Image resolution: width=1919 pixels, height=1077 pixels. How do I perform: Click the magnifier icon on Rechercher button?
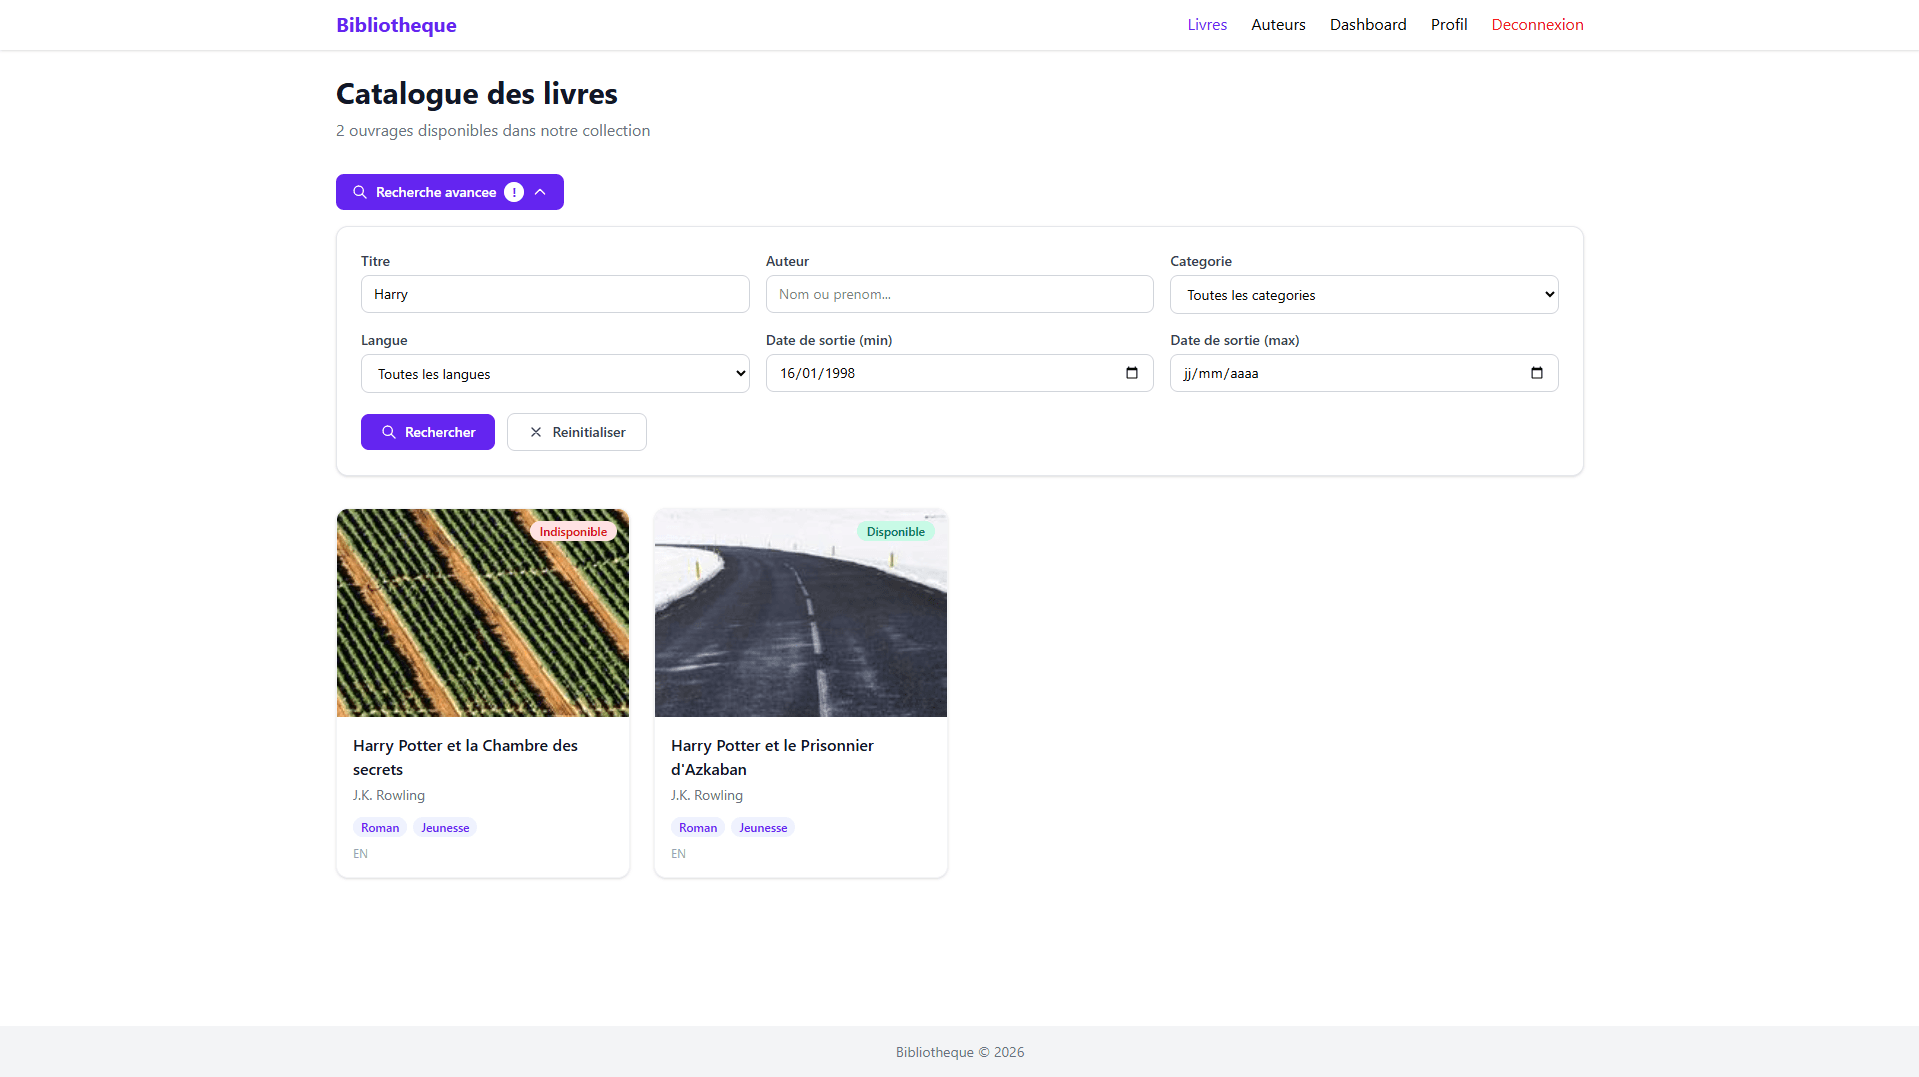390,432
